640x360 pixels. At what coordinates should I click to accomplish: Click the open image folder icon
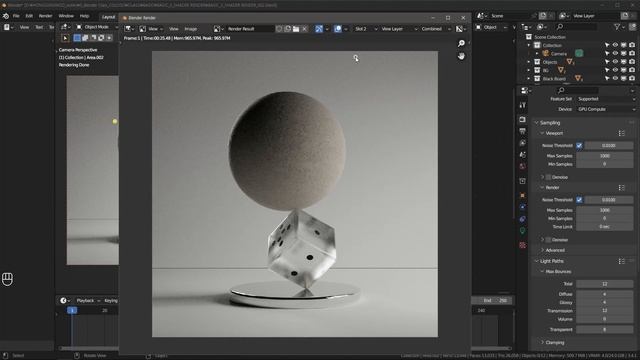click(296, 29)
